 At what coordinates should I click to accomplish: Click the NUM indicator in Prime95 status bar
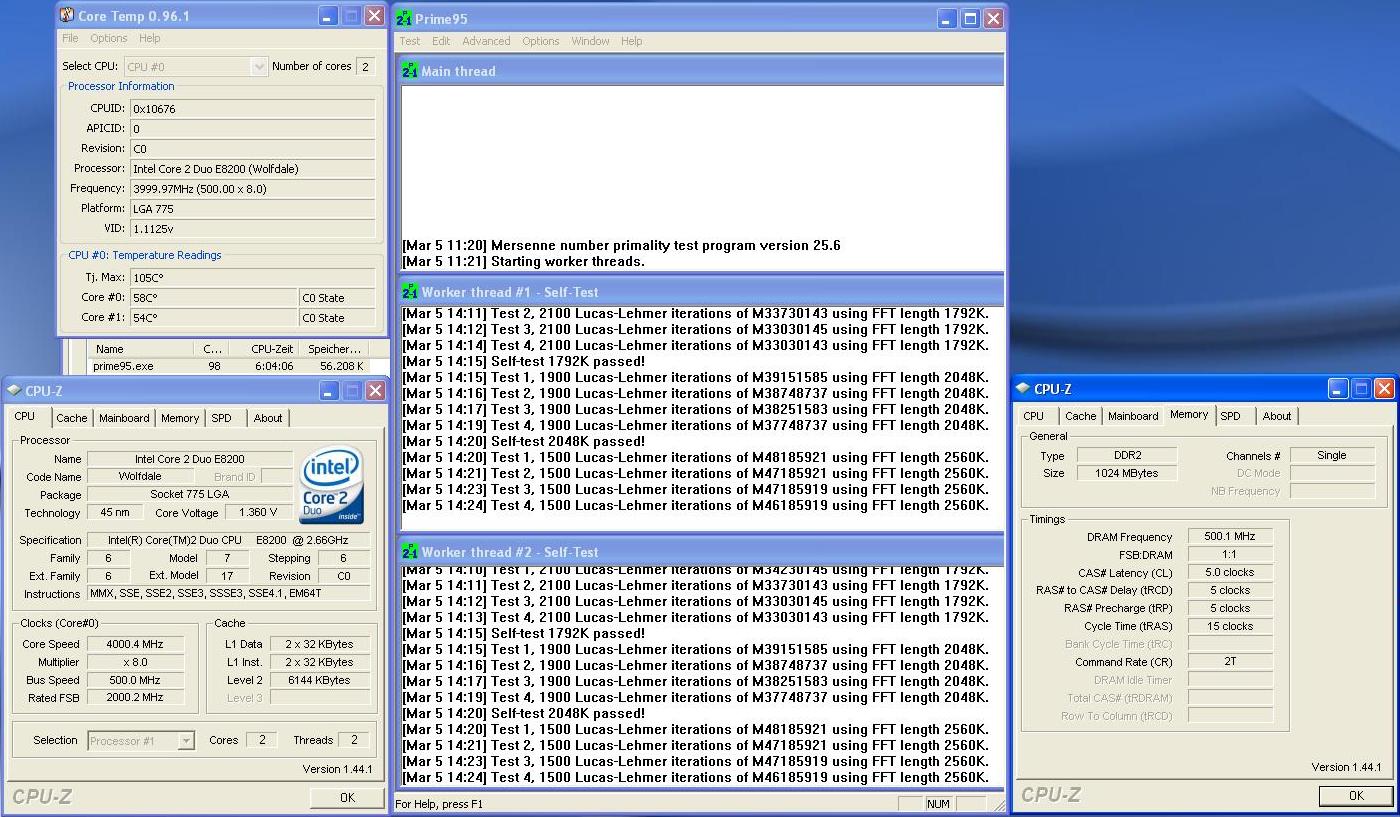938,804
